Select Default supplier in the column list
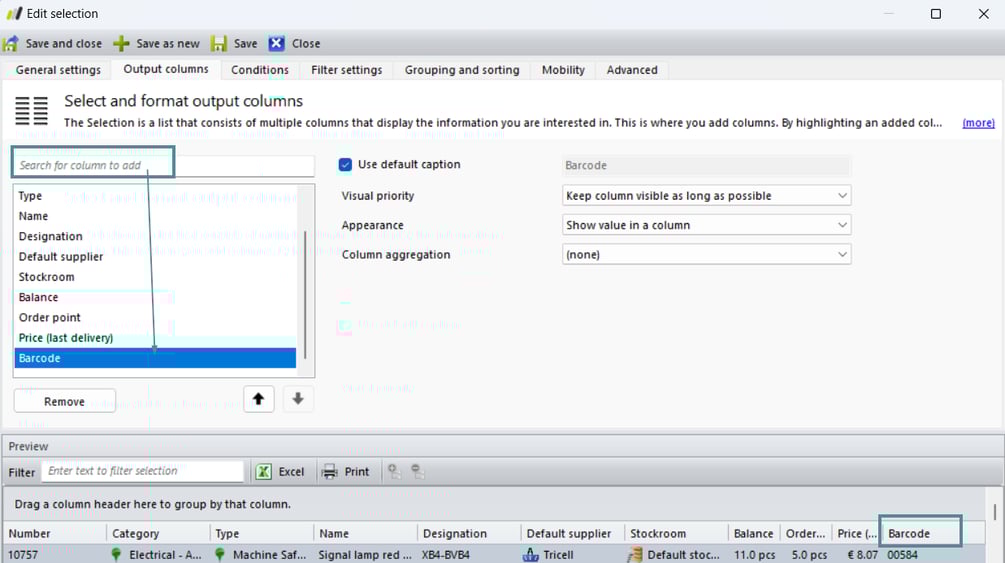 coord(61,257)
